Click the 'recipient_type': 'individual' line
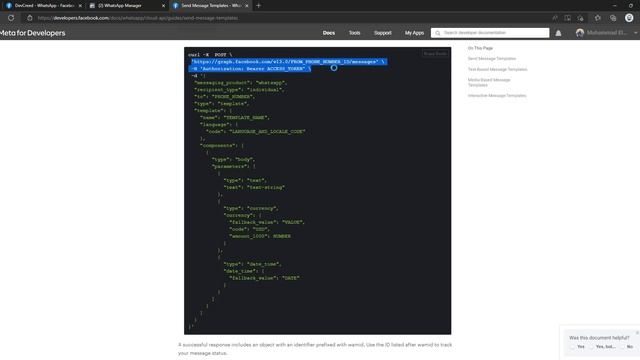Viewport: 640px width, 360px height. pos(239,90)
